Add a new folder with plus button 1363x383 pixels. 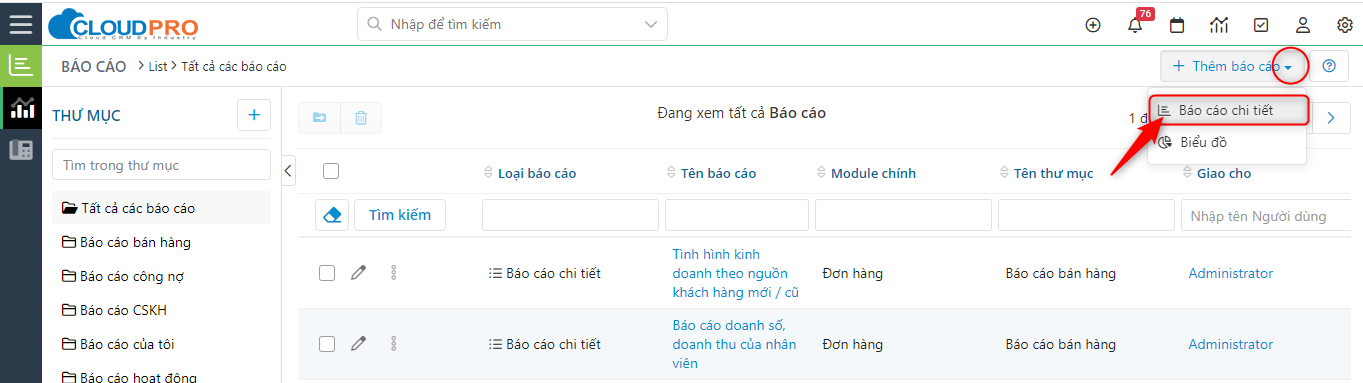pyautogui.click(x=253, y=115)
